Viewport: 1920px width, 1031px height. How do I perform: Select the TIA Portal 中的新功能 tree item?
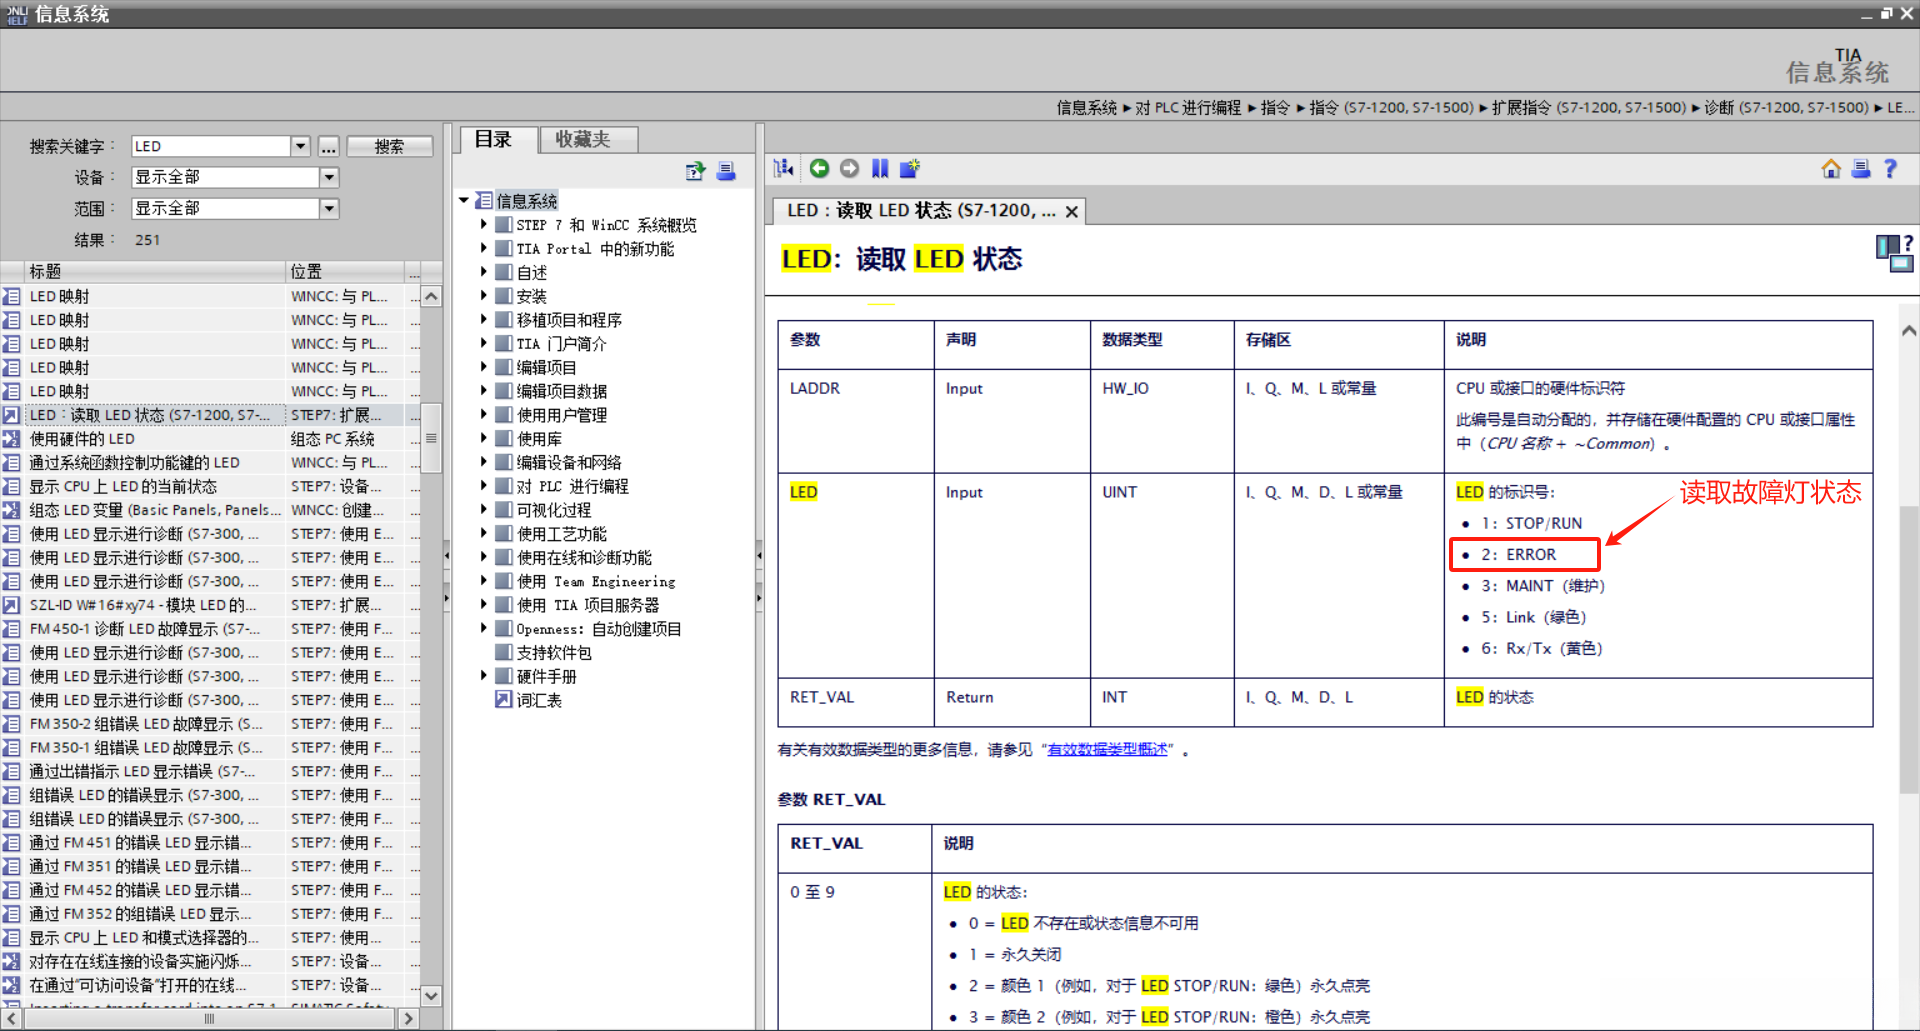tap(595, 249)
